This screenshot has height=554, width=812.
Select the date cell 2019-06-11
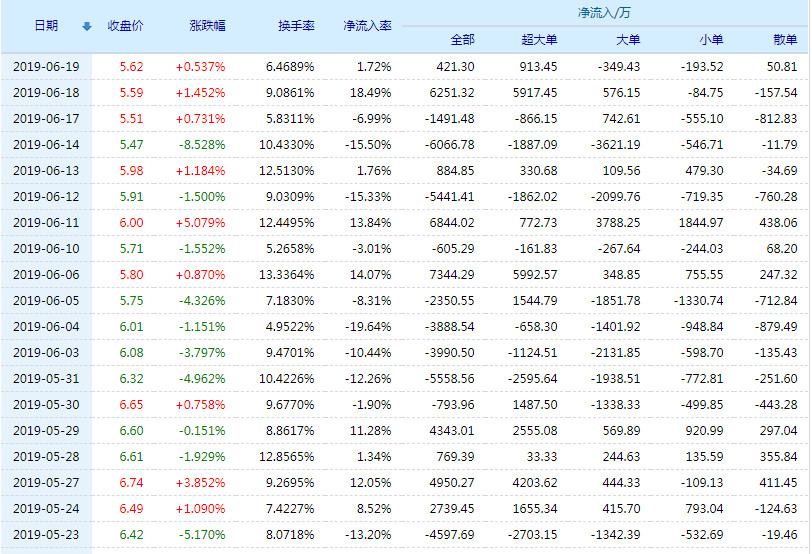(x=46, y=223)
